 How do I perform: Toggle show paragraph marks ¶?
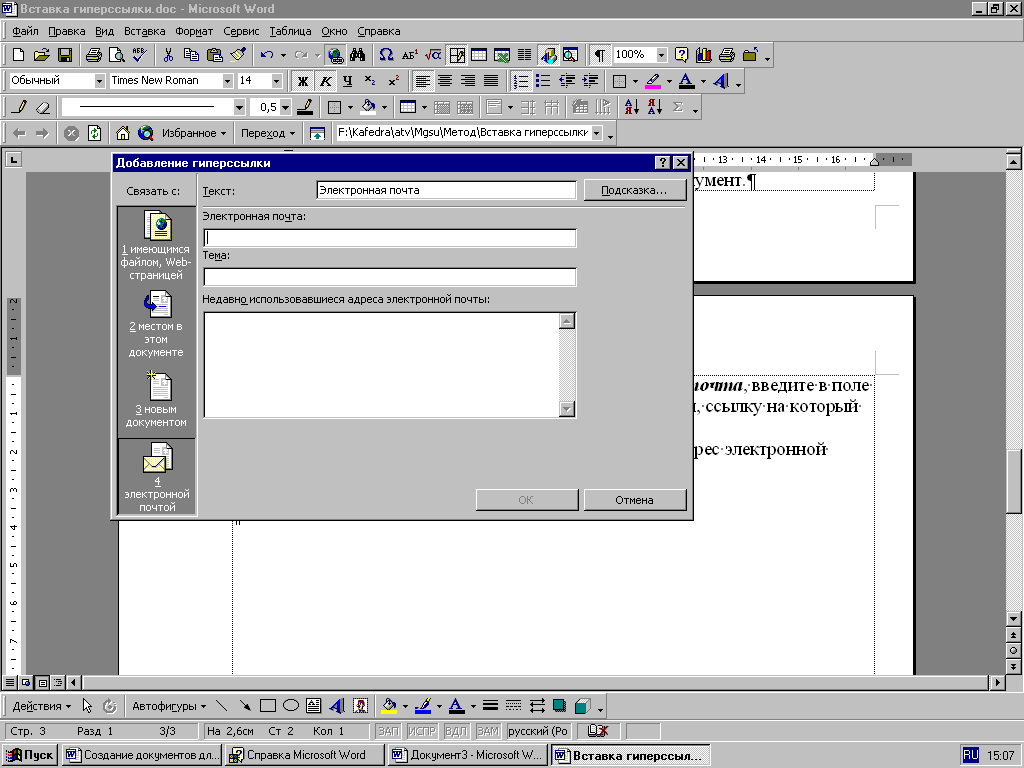click(600, 55)
